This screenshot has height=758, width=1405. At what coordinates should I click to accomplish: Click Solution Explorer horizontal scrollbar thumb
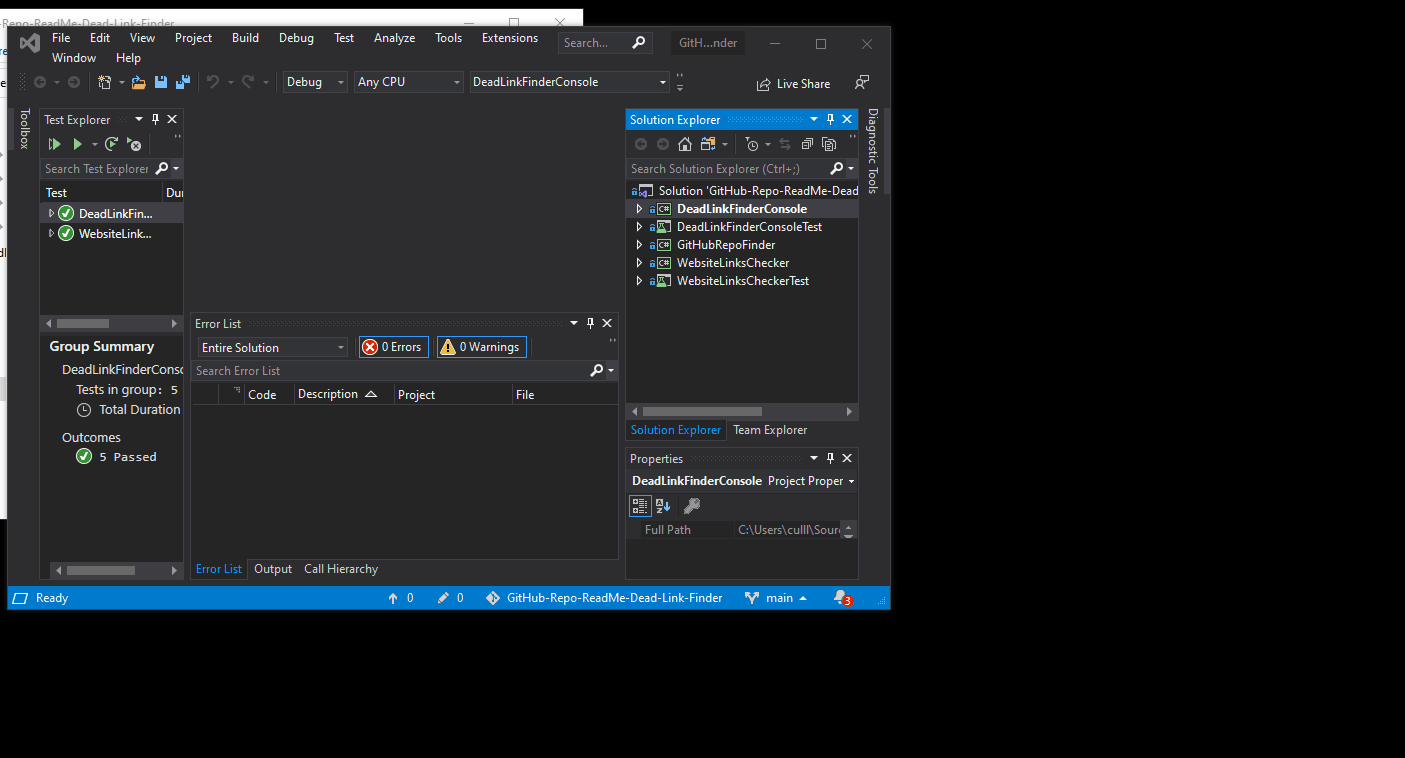tap(702, 411)
